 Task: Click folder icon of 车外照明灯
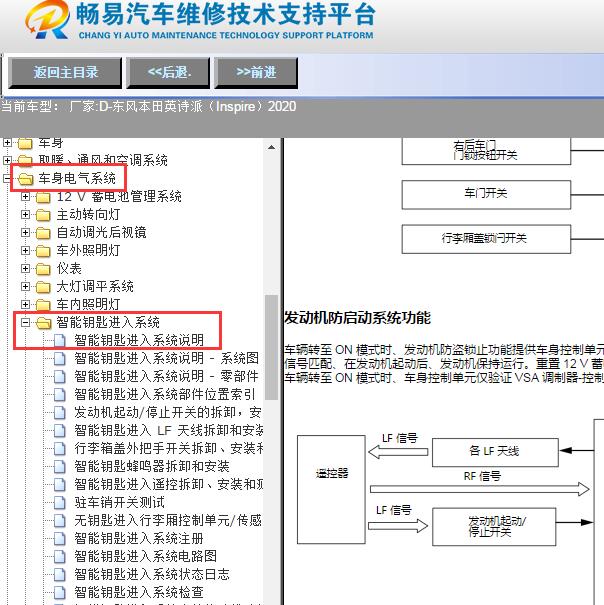coord(43,251)
